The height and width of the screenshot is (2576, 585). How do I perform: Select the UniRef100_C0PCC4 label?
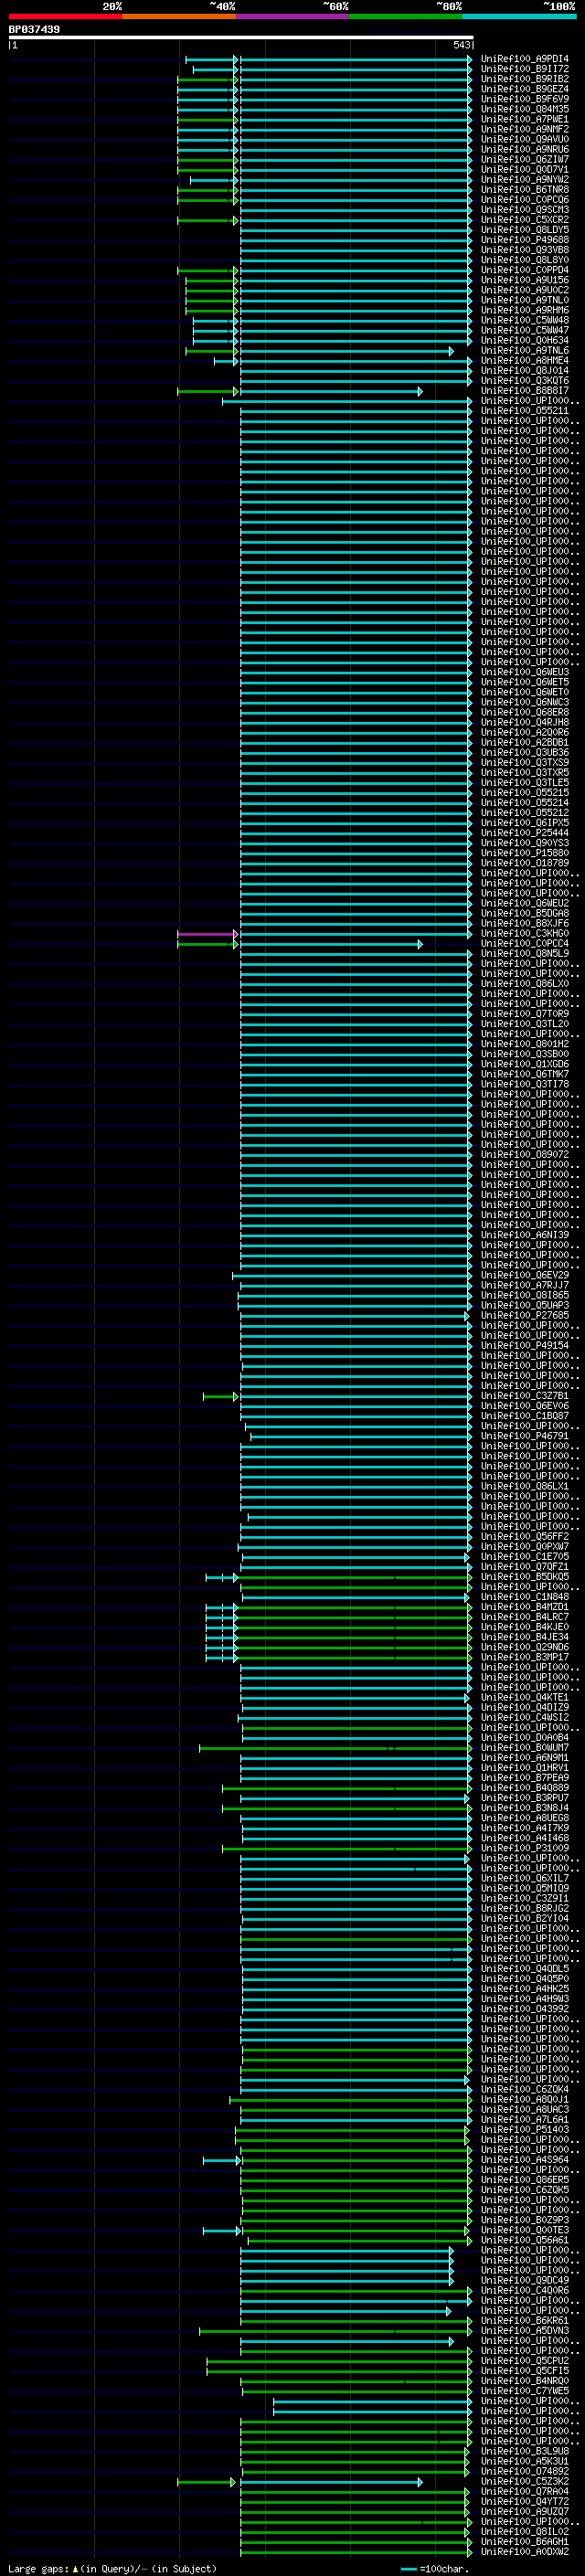pyautogui.click(x=524, y=943)
